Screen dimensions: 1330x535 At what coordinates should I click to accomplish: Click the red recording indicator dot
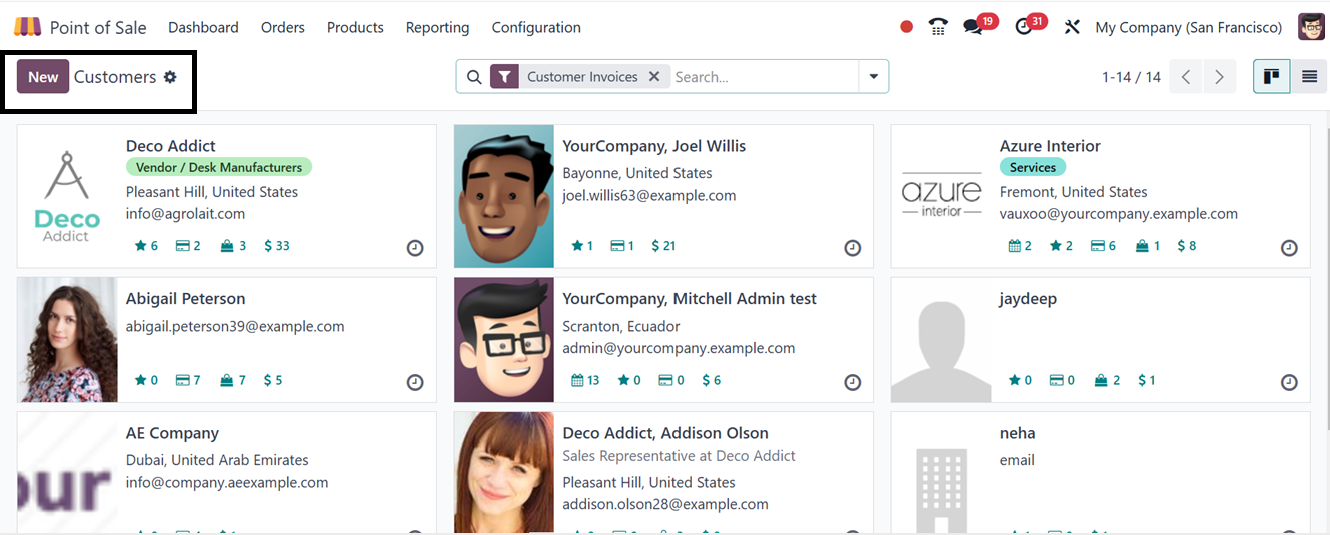tap(906, 27)
